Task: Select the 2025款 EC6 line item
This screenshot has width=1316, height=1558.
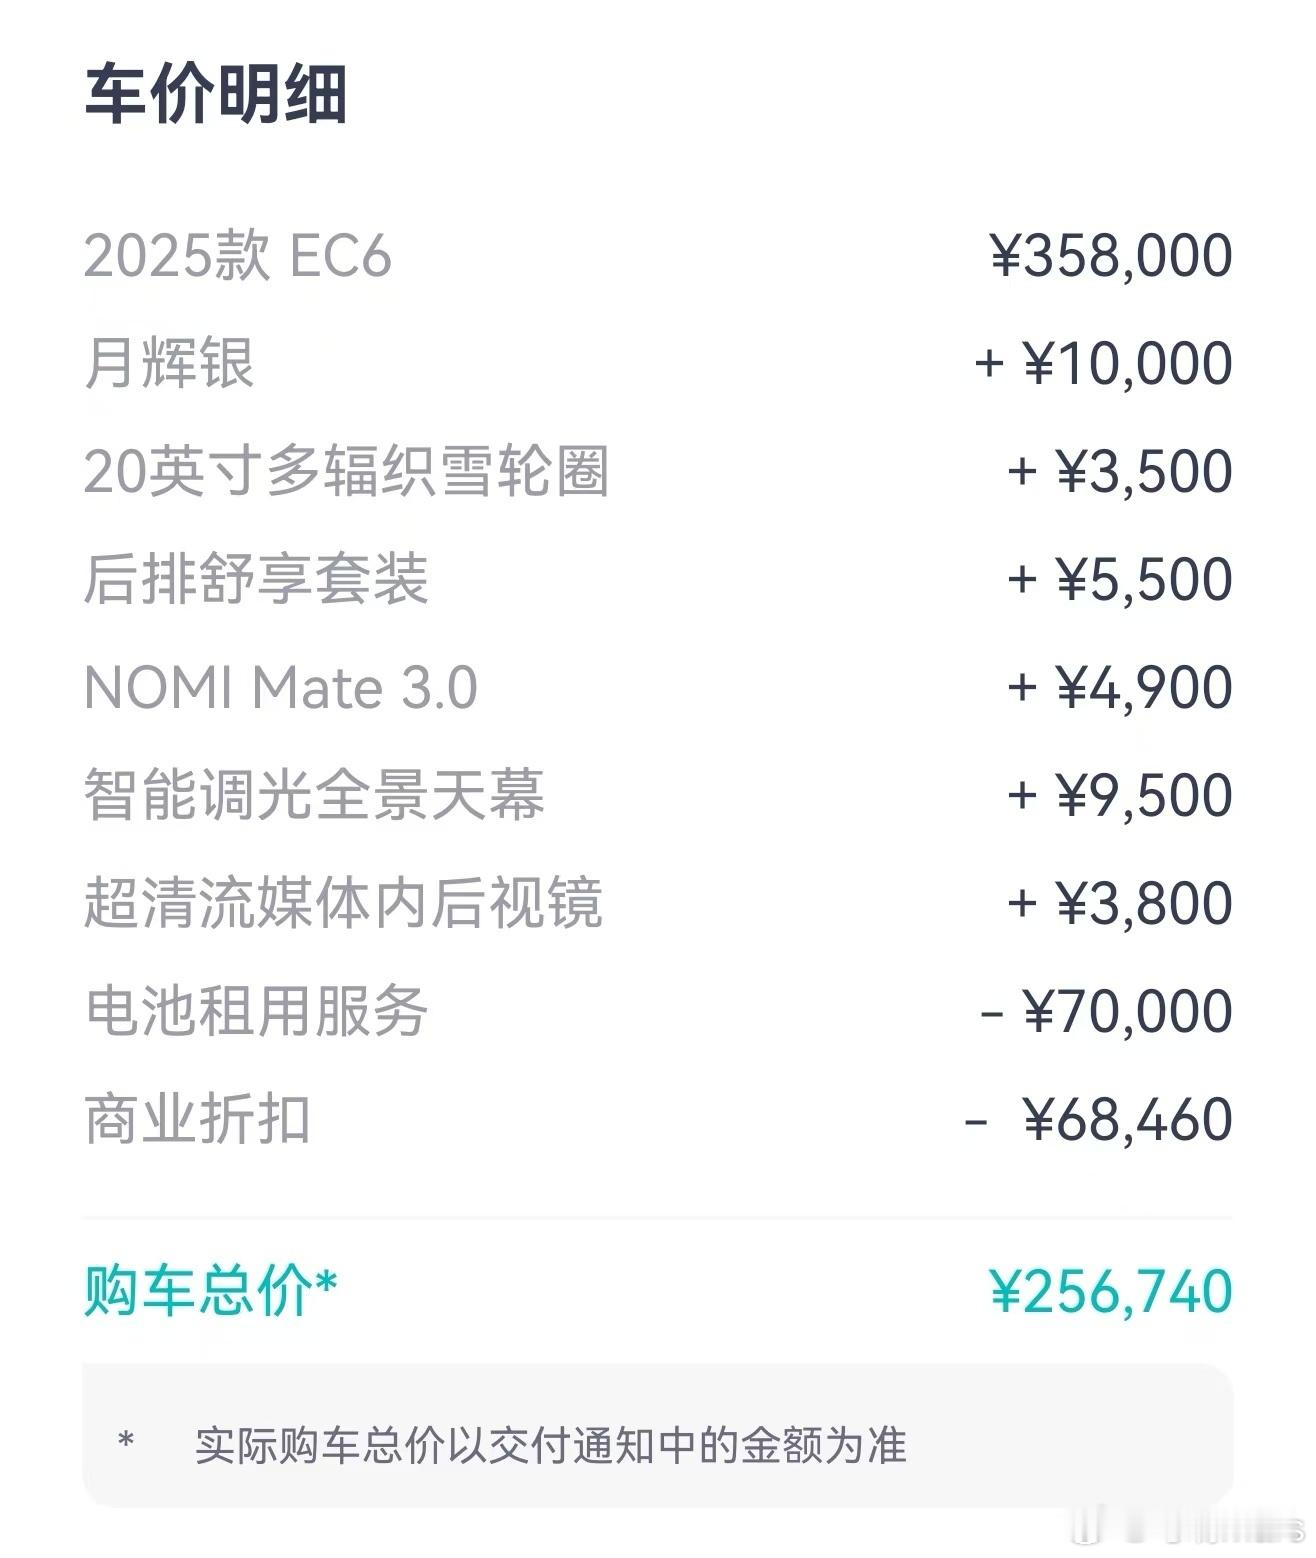Action: [x=238, y=256]
